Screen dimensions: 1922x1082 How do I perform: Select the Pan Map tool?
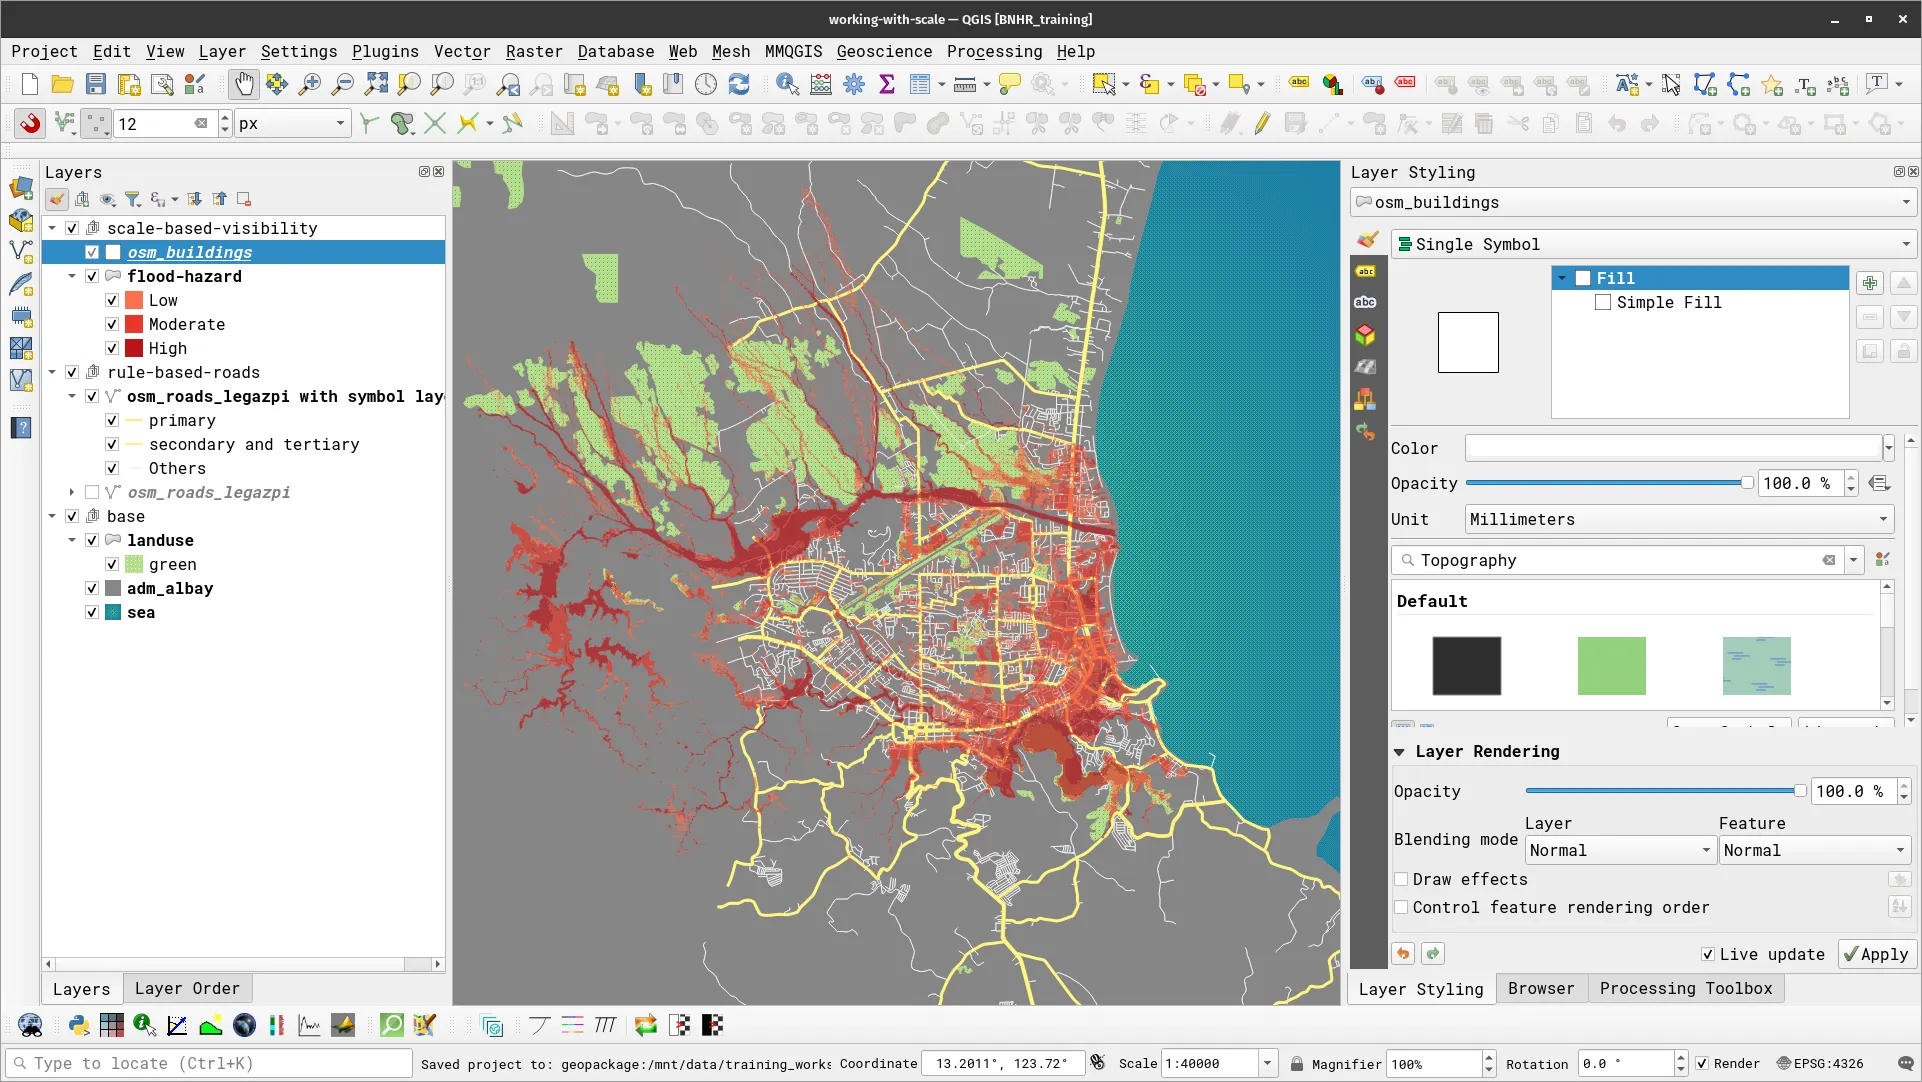[244, 84]
